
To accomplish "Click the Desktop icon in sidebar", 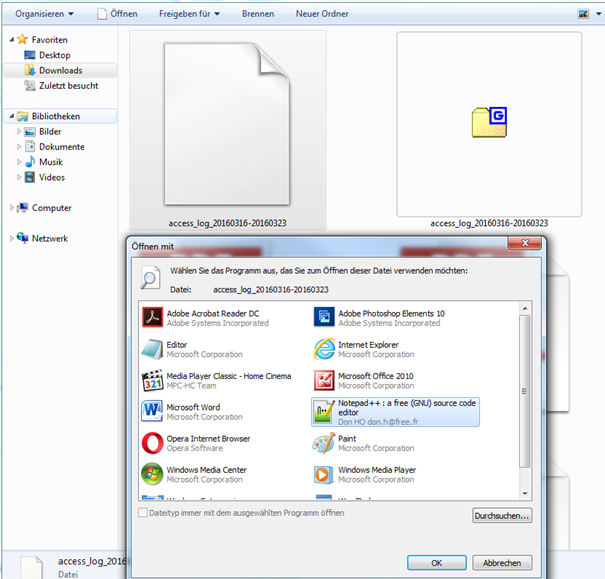I will tap(30, 55).
